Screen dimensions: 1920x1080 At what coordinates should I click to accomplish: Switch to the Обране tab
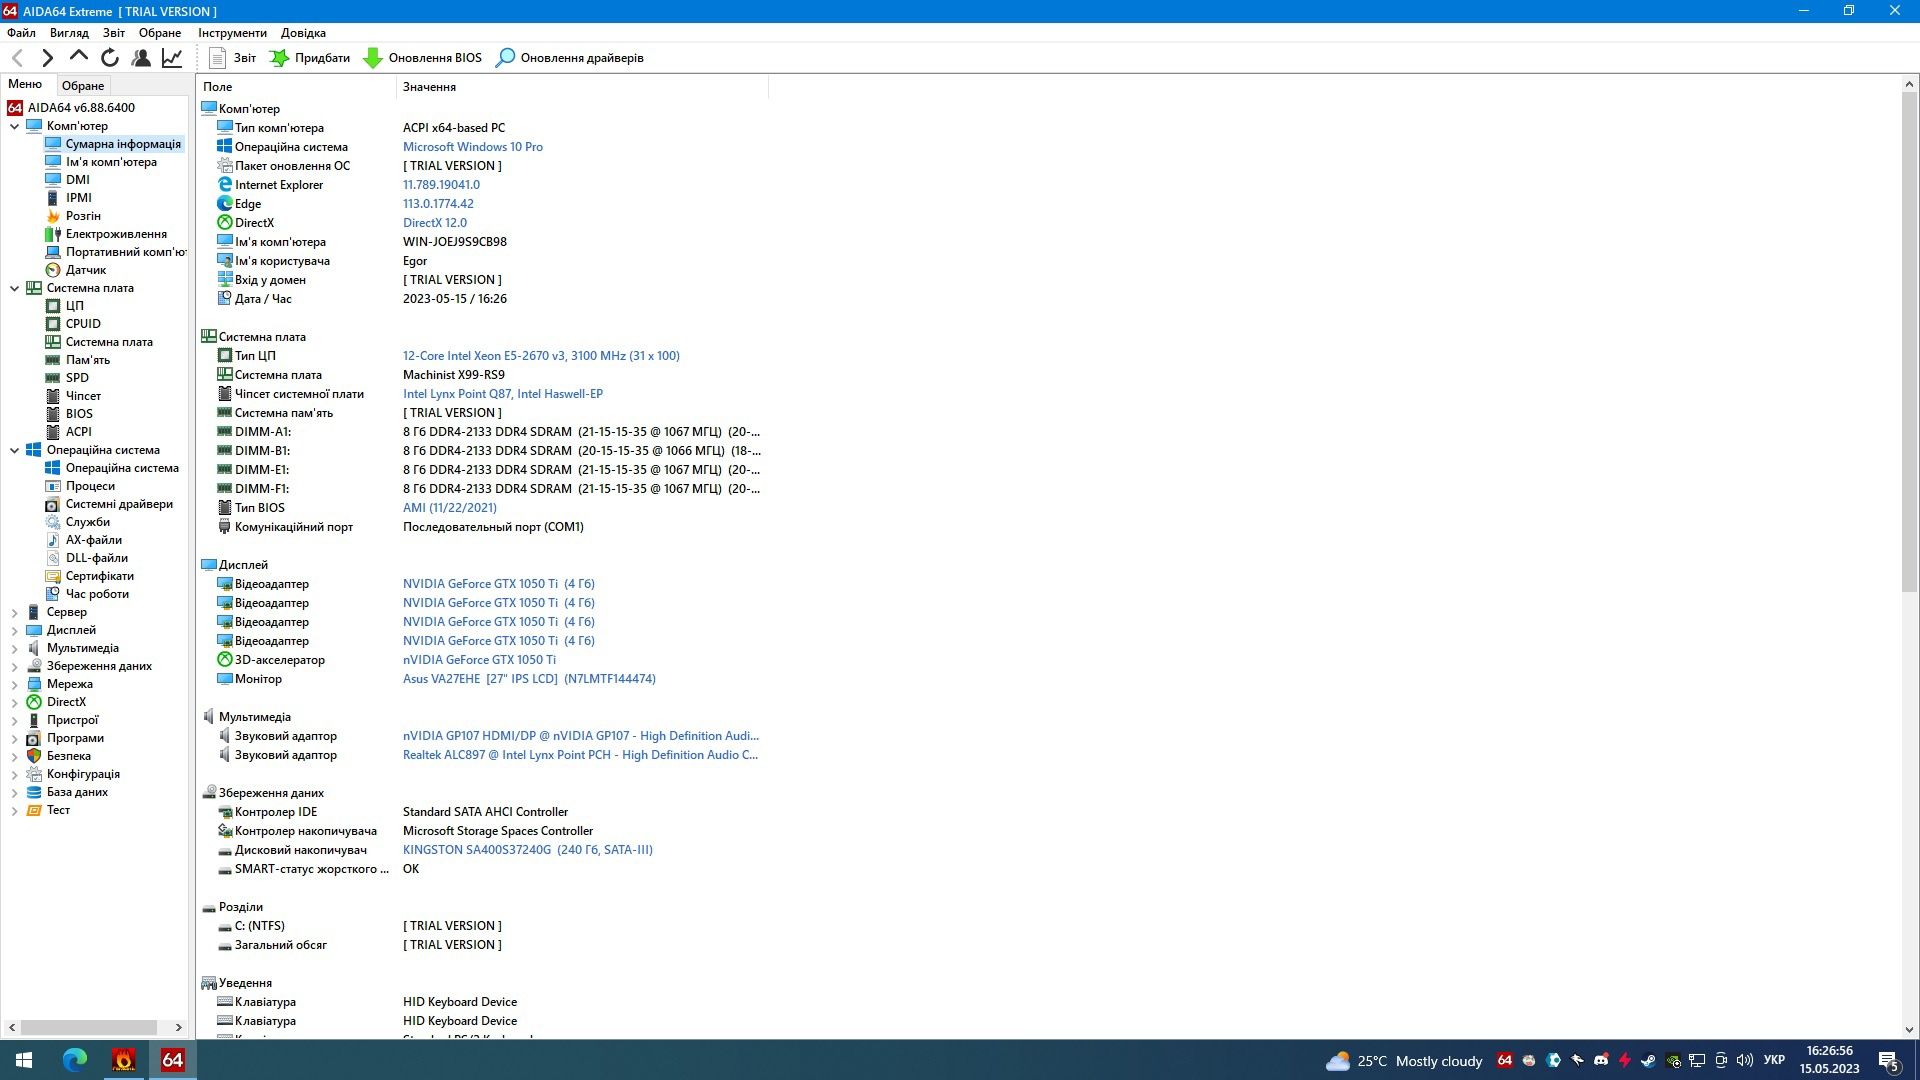[x=83, y=86]
